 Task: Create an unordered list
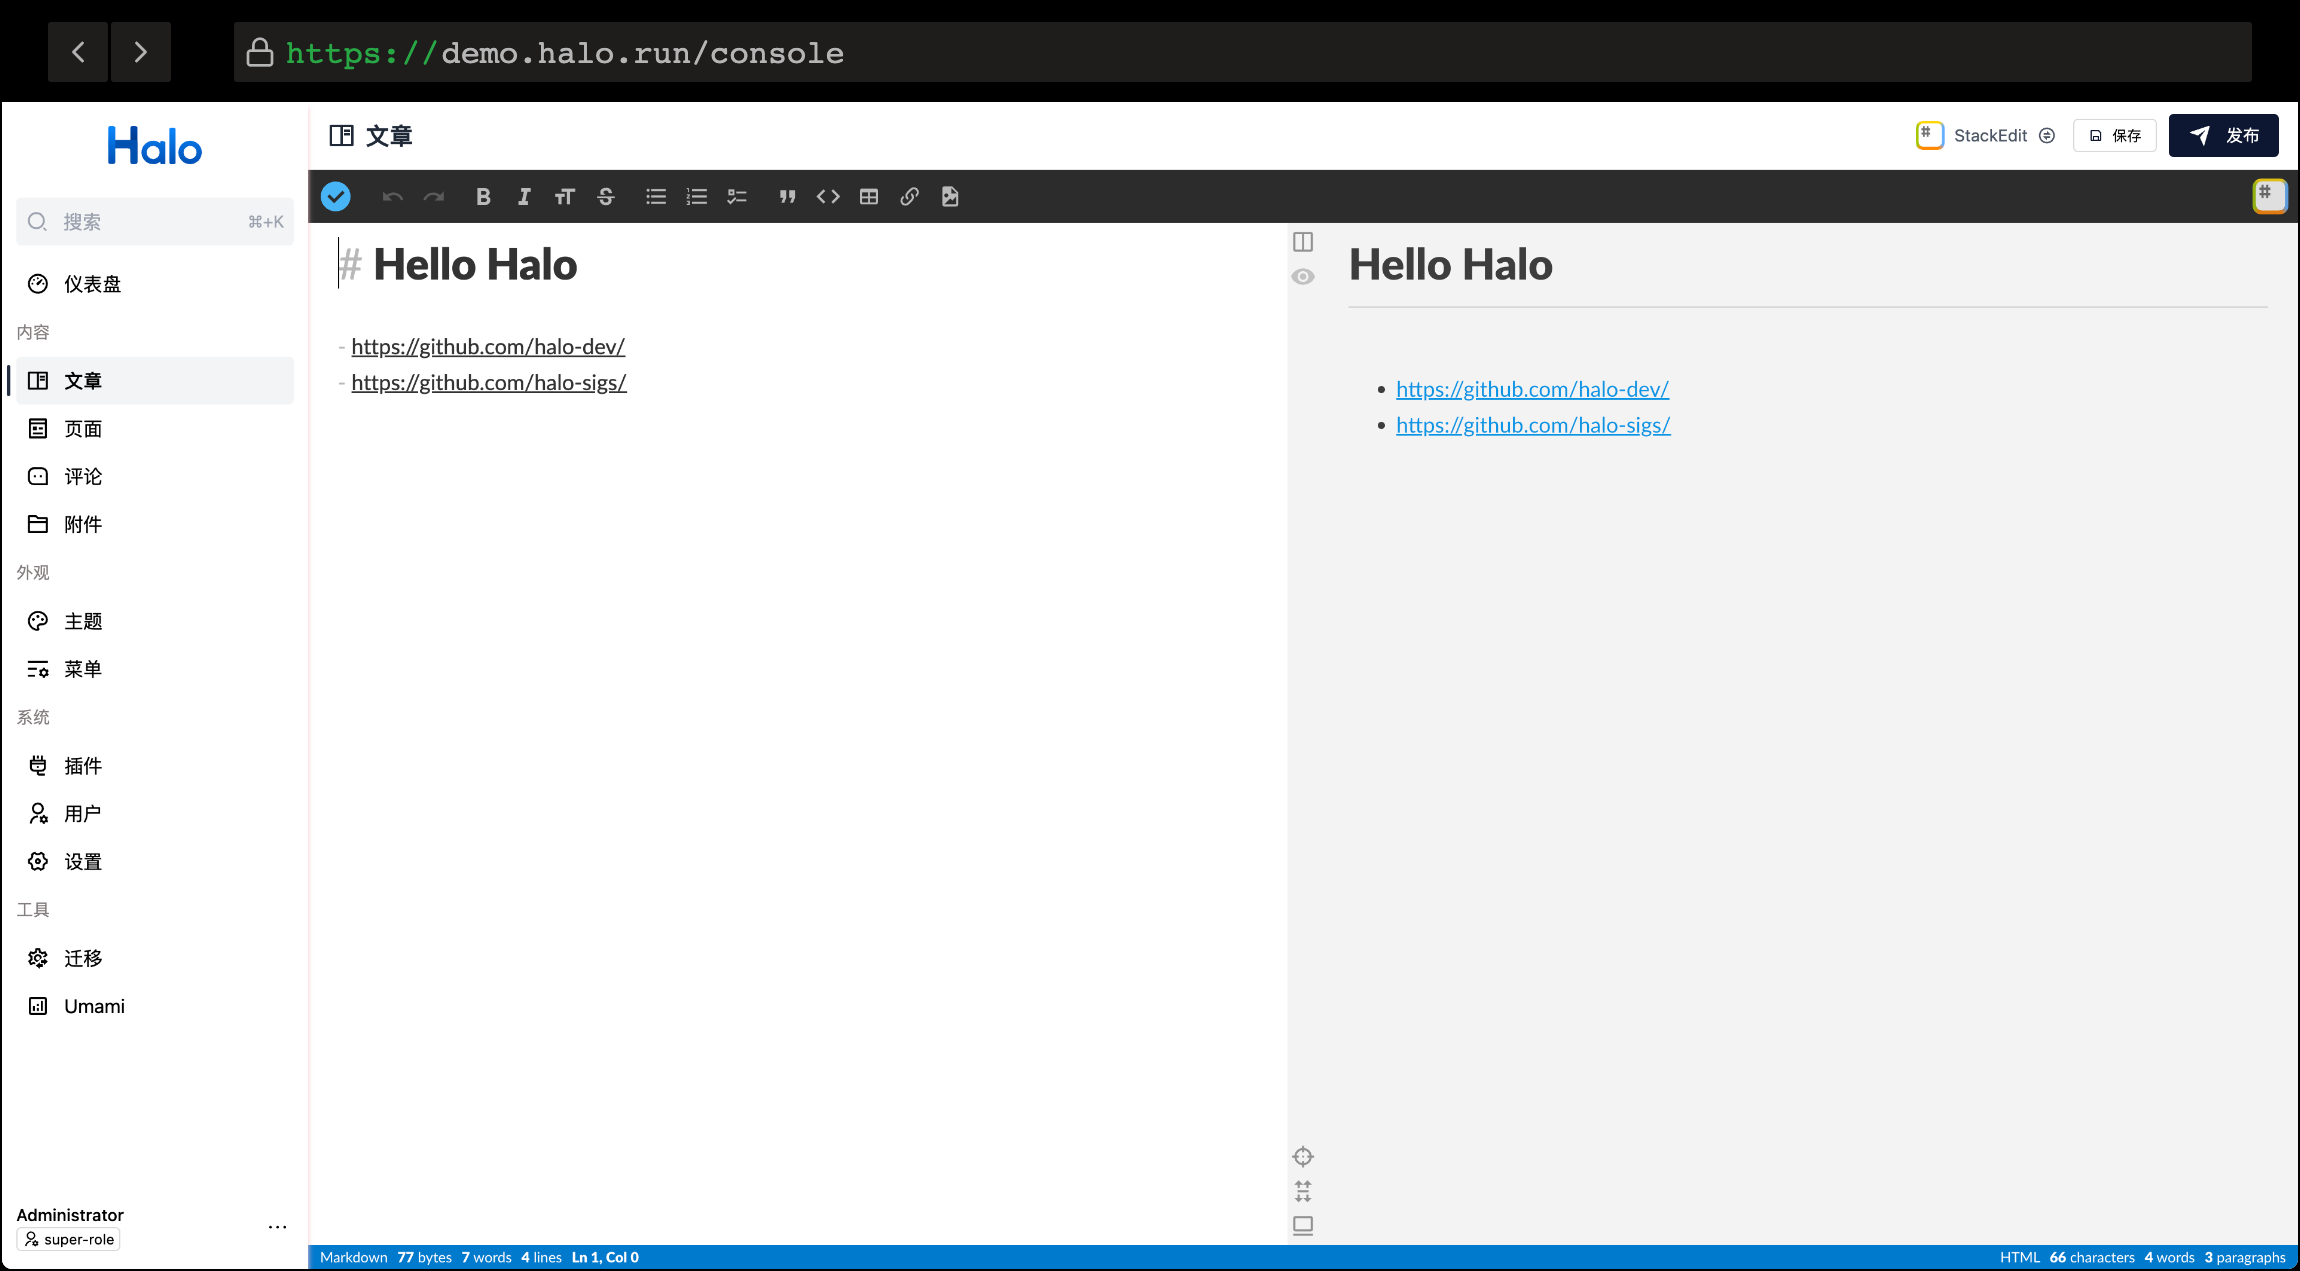pos(656,197)
